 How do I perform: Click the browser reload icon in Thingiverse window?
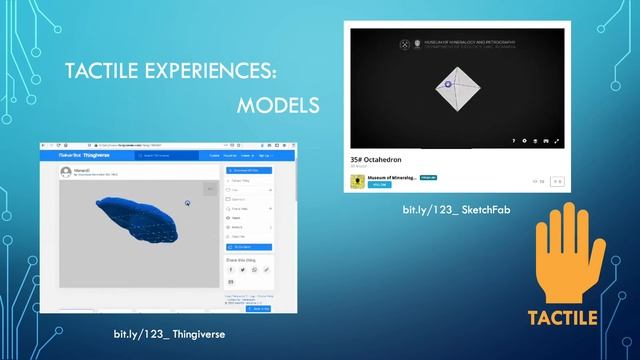pos(58,145)
